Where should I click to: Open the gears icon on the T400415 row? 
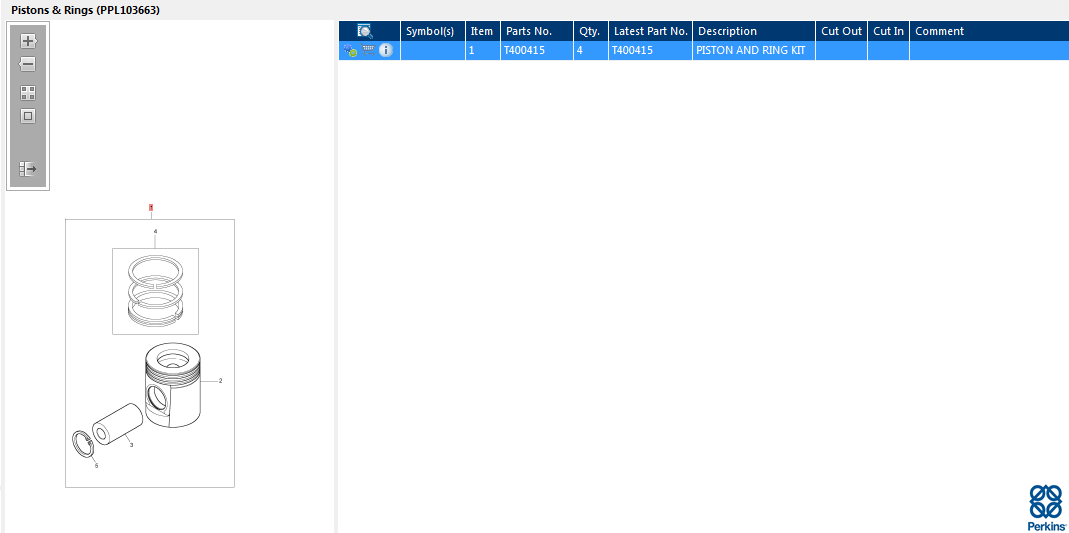click(x=350, y=50)
